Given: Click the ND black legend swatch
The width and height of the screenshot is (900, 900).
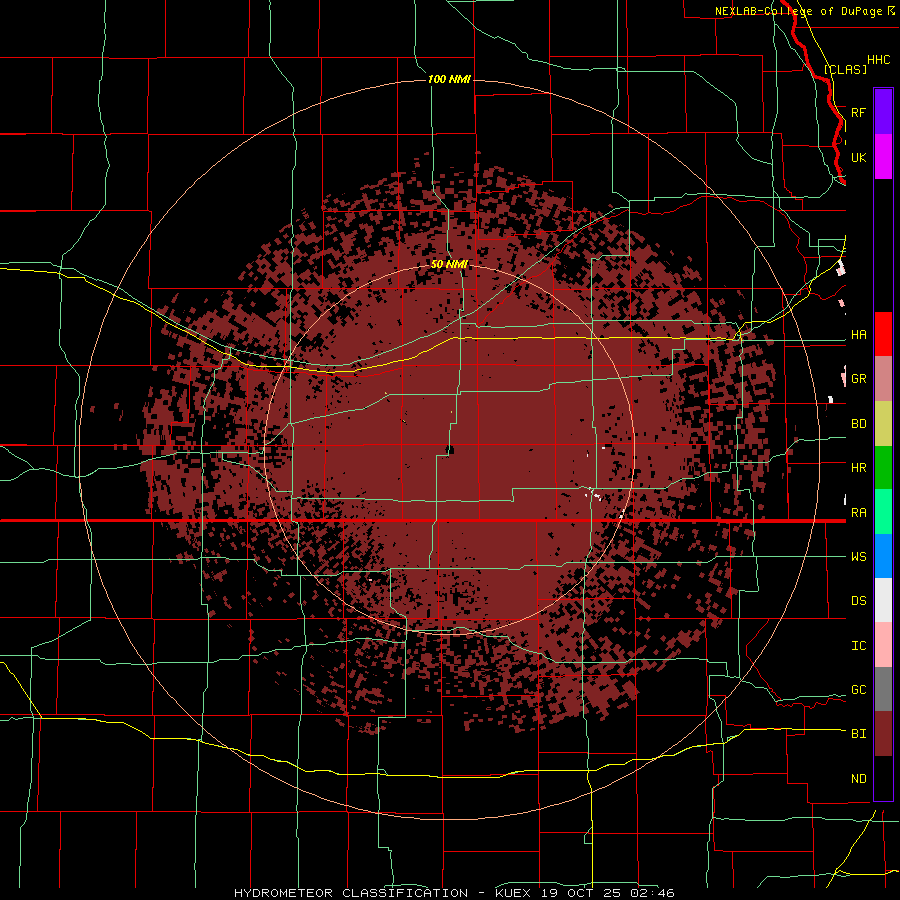Looking at the screenshot, I should (883, 778).
